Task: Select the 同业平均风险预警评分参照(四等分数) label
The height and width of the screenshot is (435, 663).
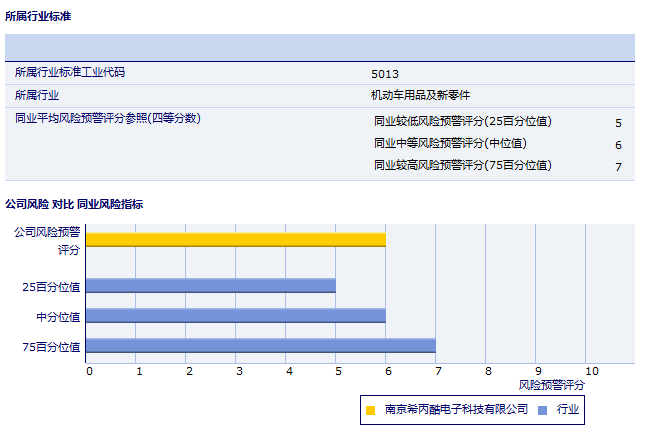Action: pos(108,118)
